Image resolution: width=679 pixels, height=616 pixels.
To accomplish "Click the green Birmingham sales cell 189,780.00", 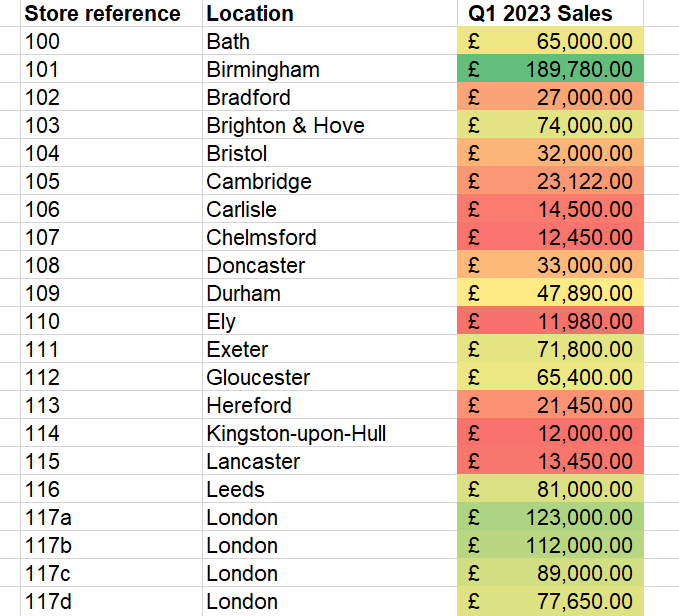I will 550,70.
